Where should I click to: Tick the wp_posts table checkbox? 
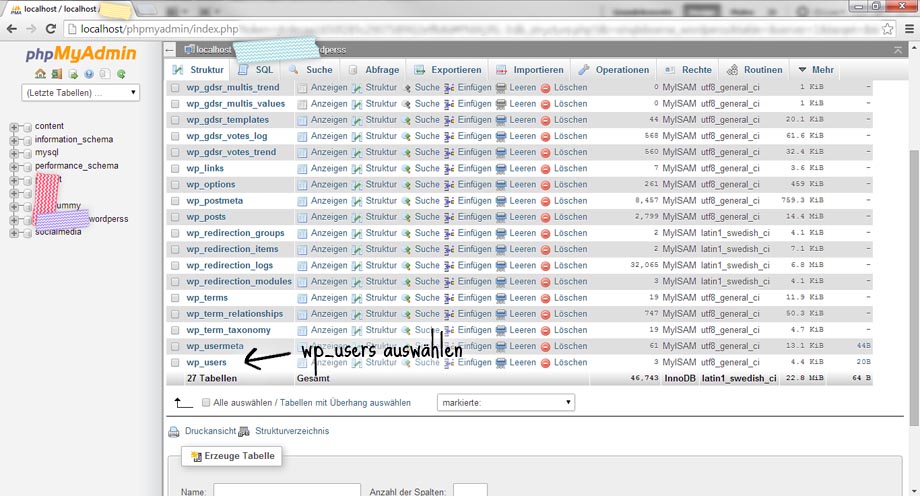coord(175,217)
